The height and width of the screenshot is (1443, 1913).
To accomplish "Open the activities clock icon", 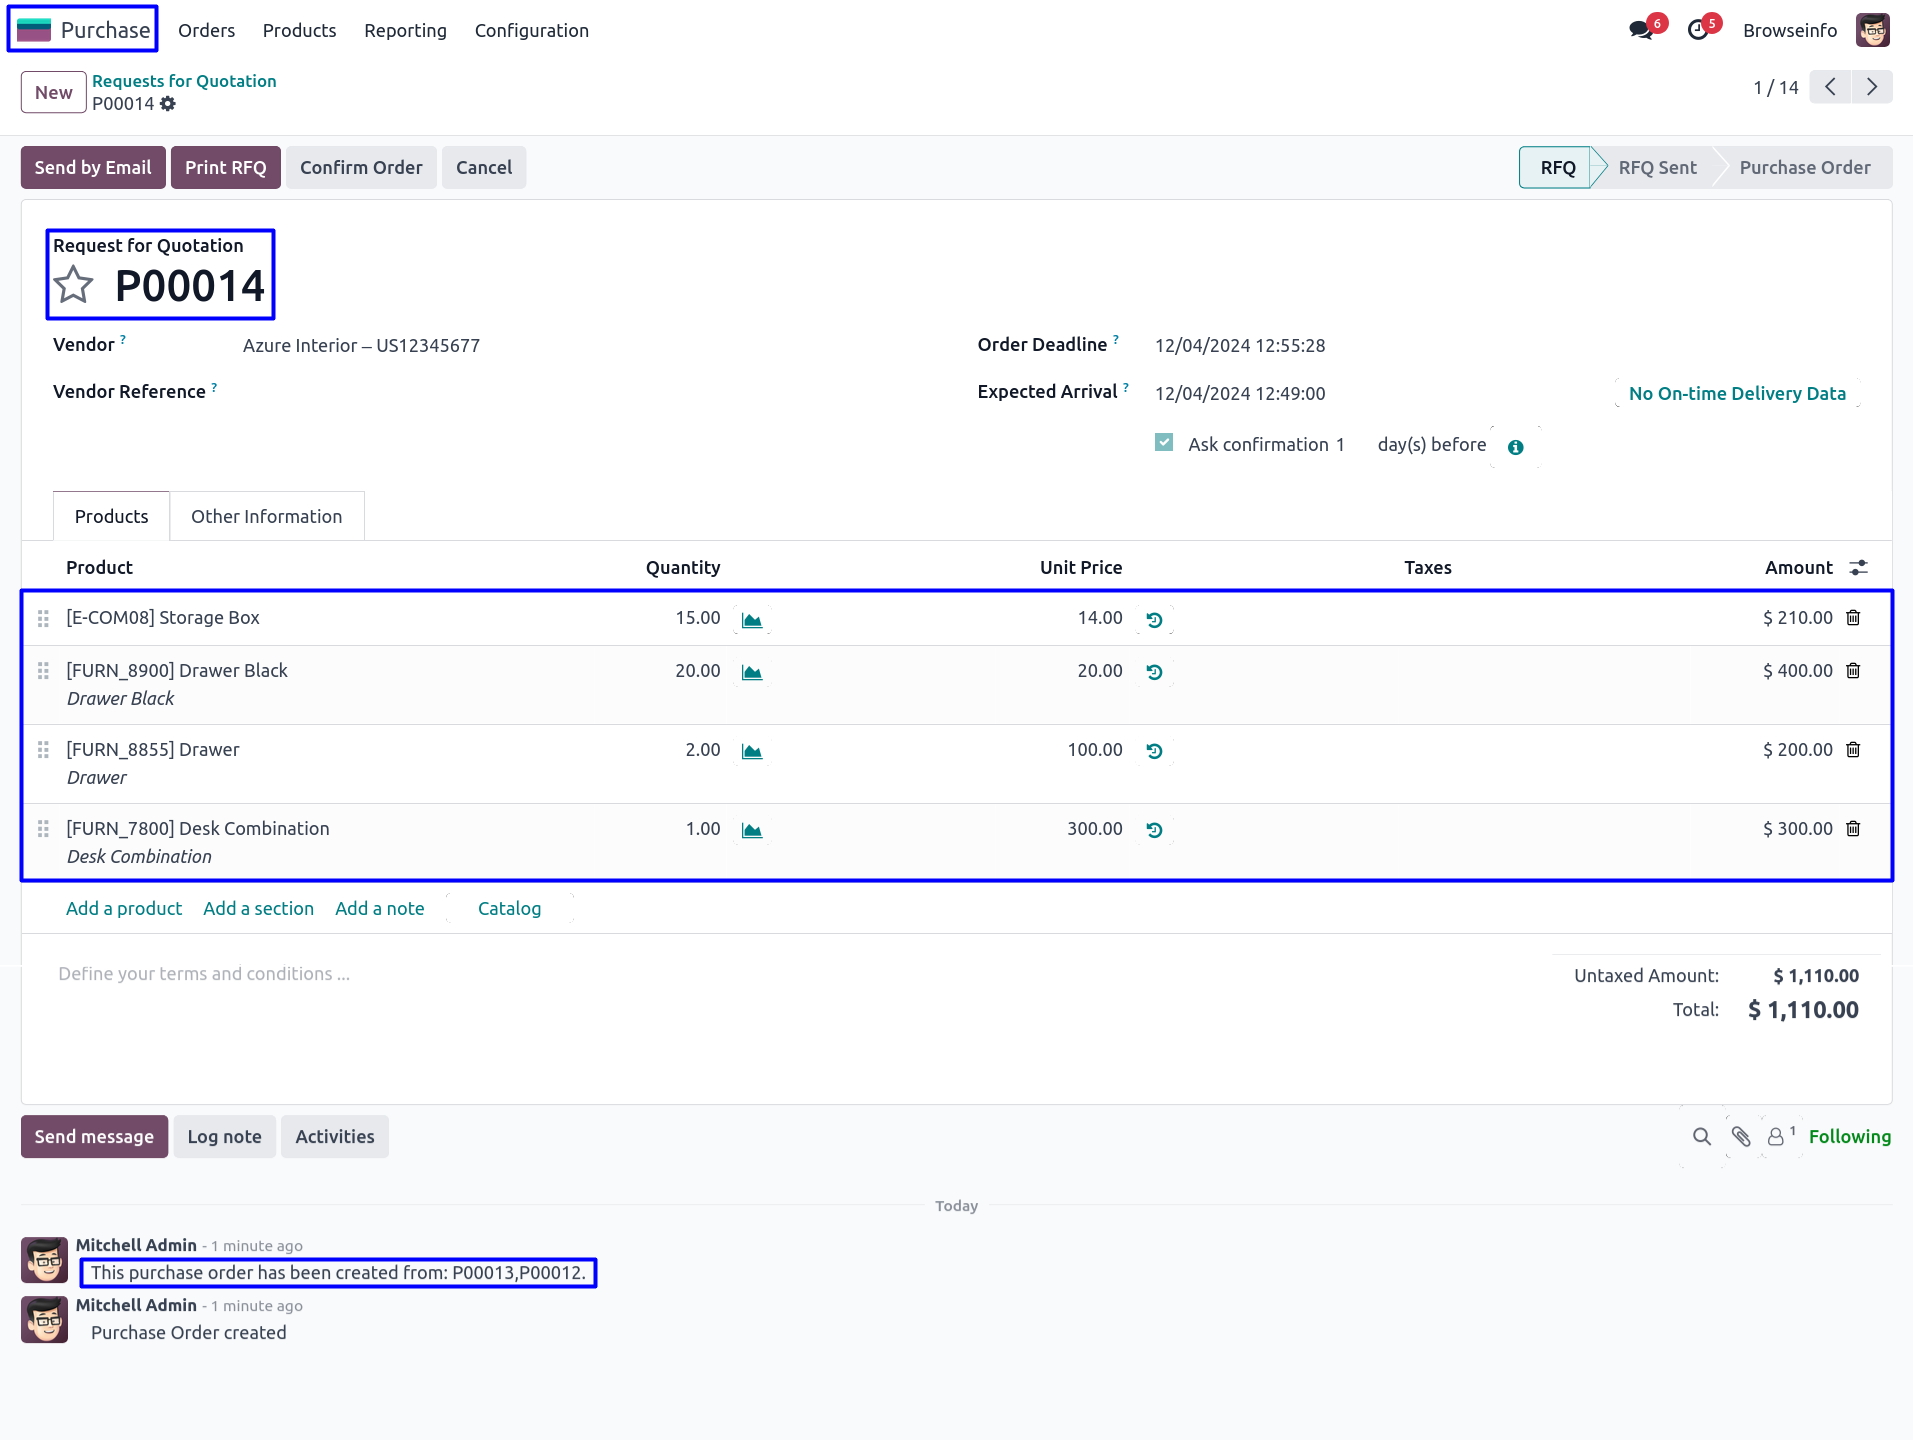I will click(1698, 30).
